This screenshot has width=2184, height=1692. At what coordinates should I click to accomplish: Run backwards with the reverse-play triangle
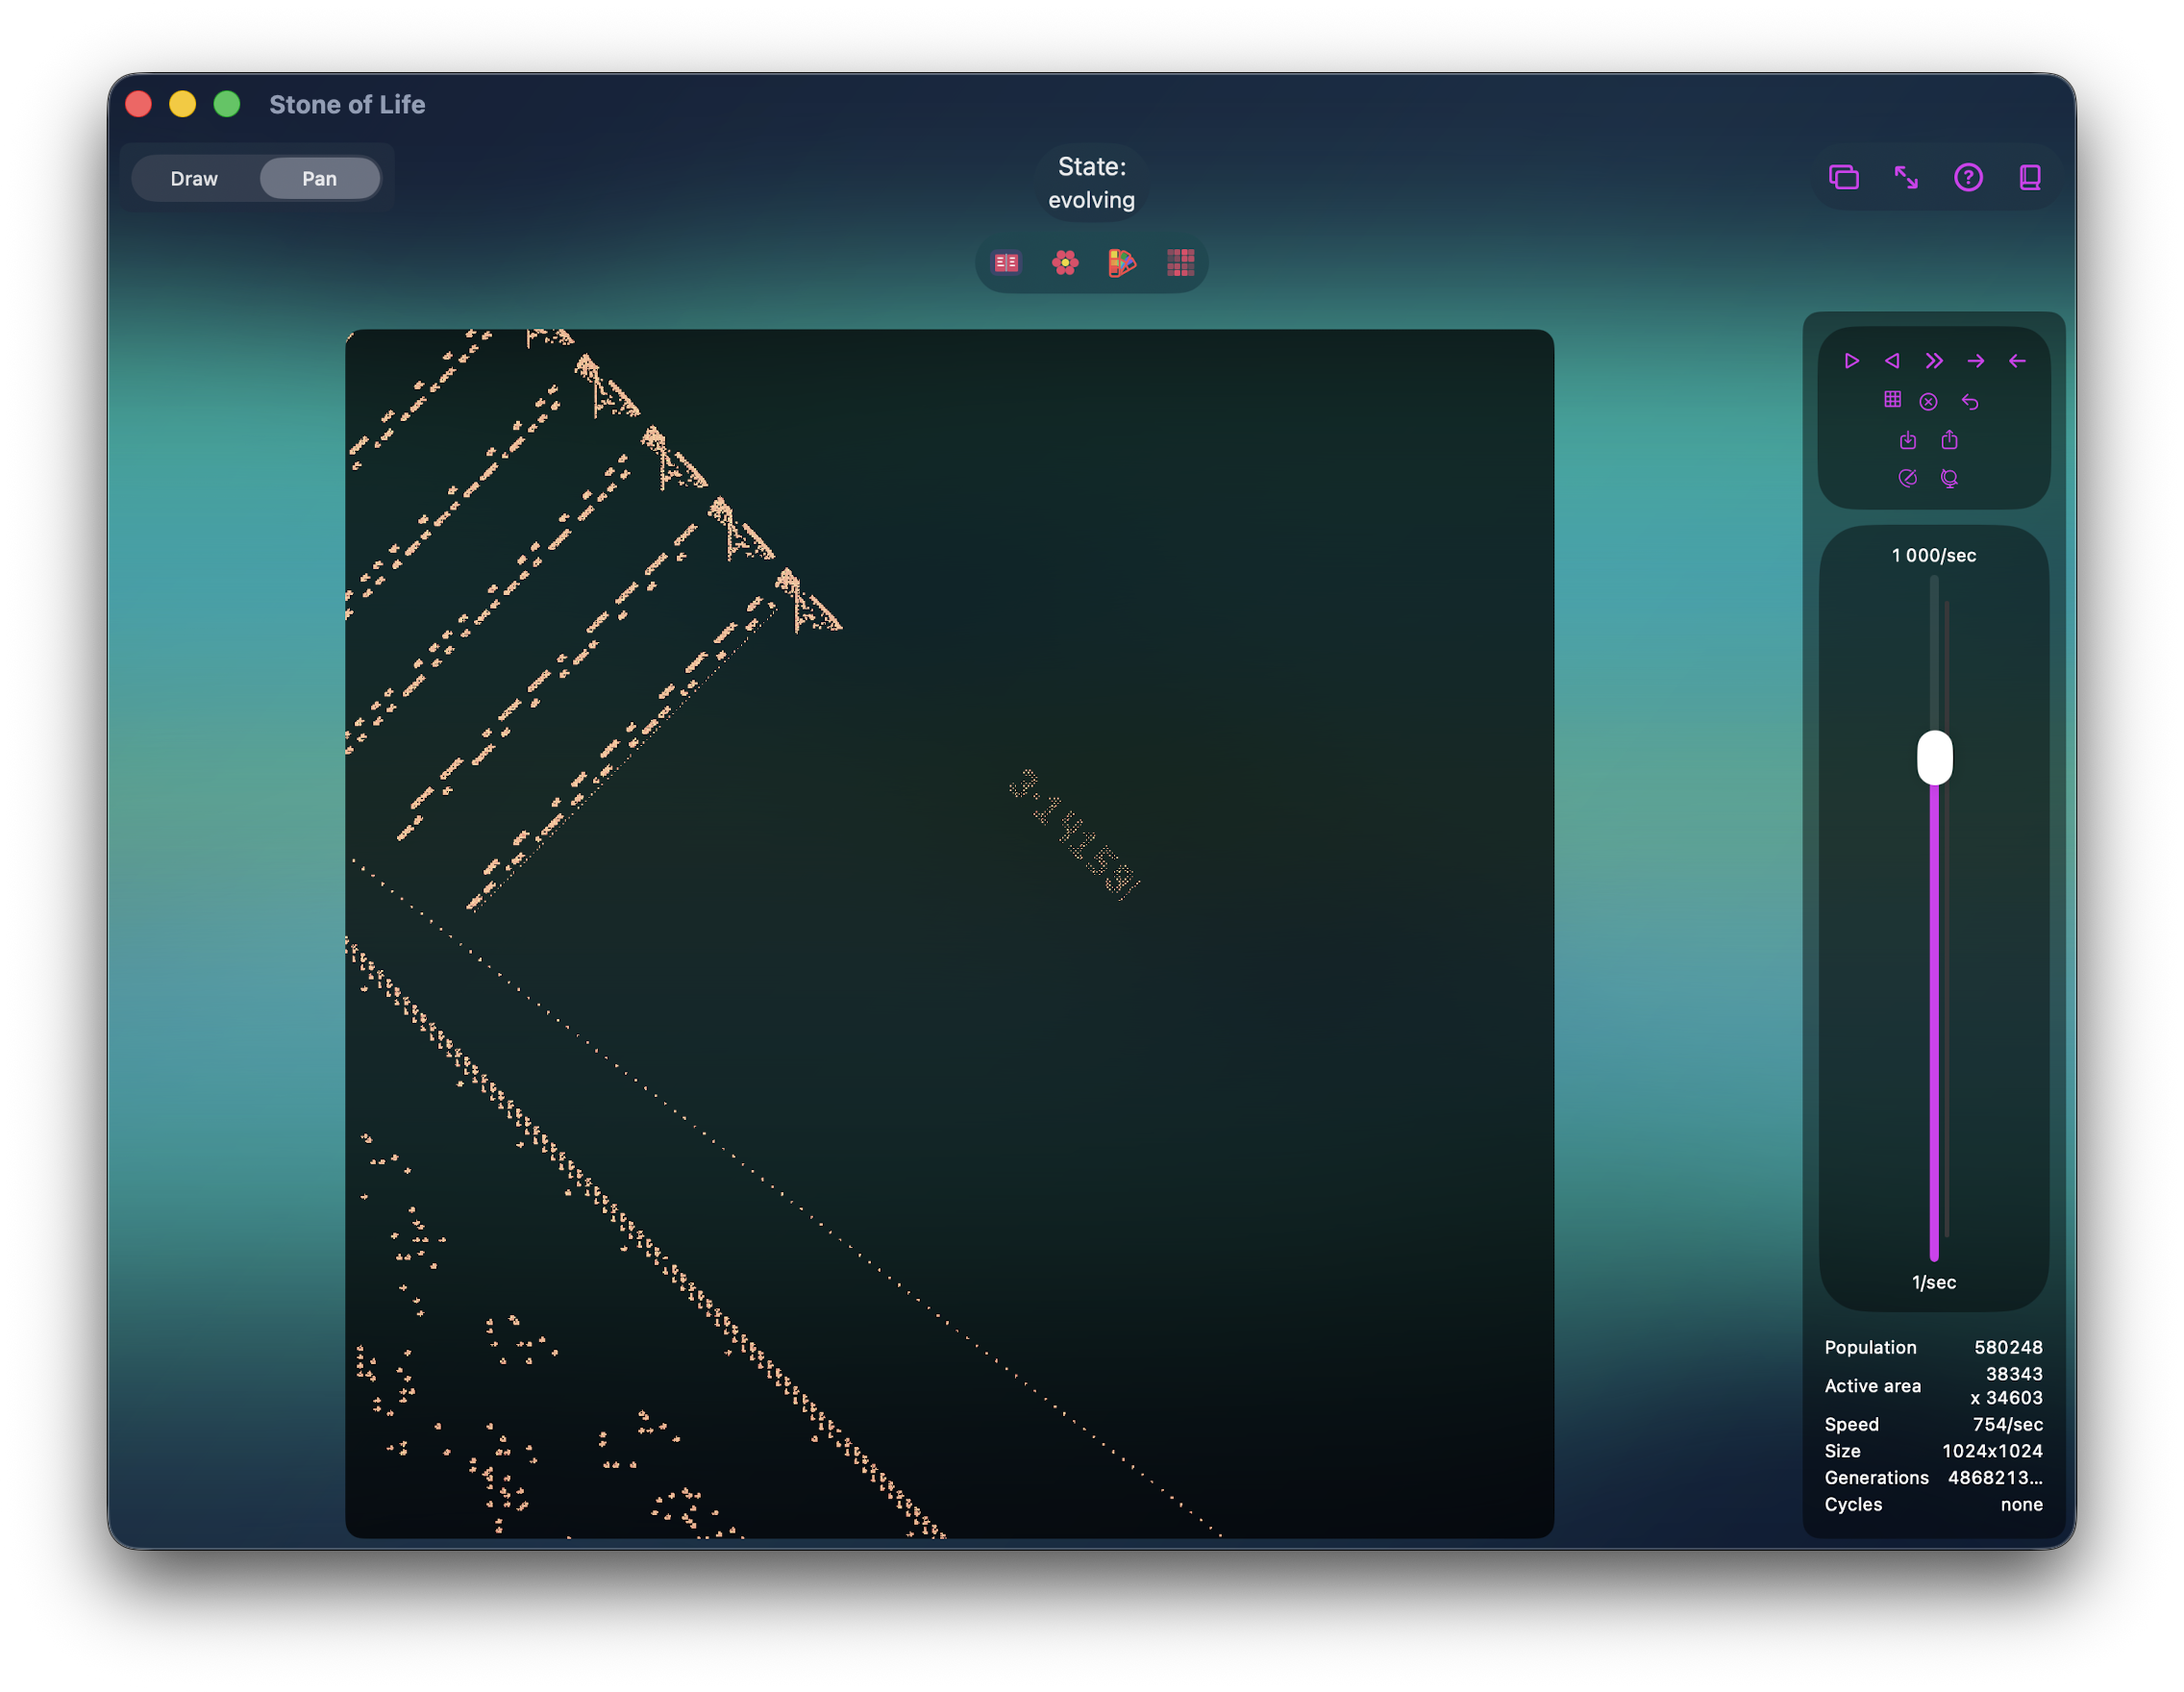(1892, 361)
